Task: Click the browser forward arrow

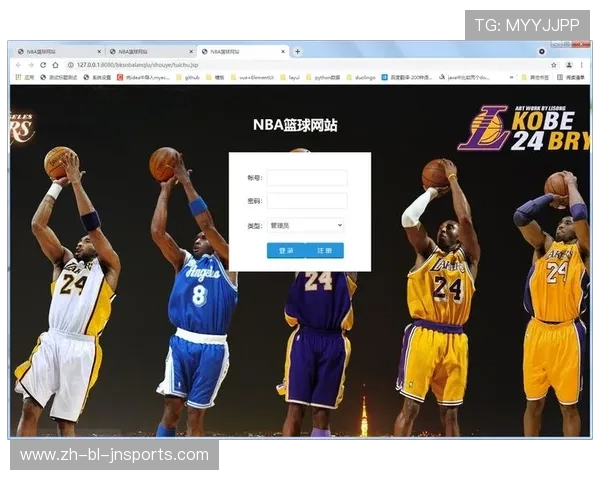Action: click(x=31, y=65)
